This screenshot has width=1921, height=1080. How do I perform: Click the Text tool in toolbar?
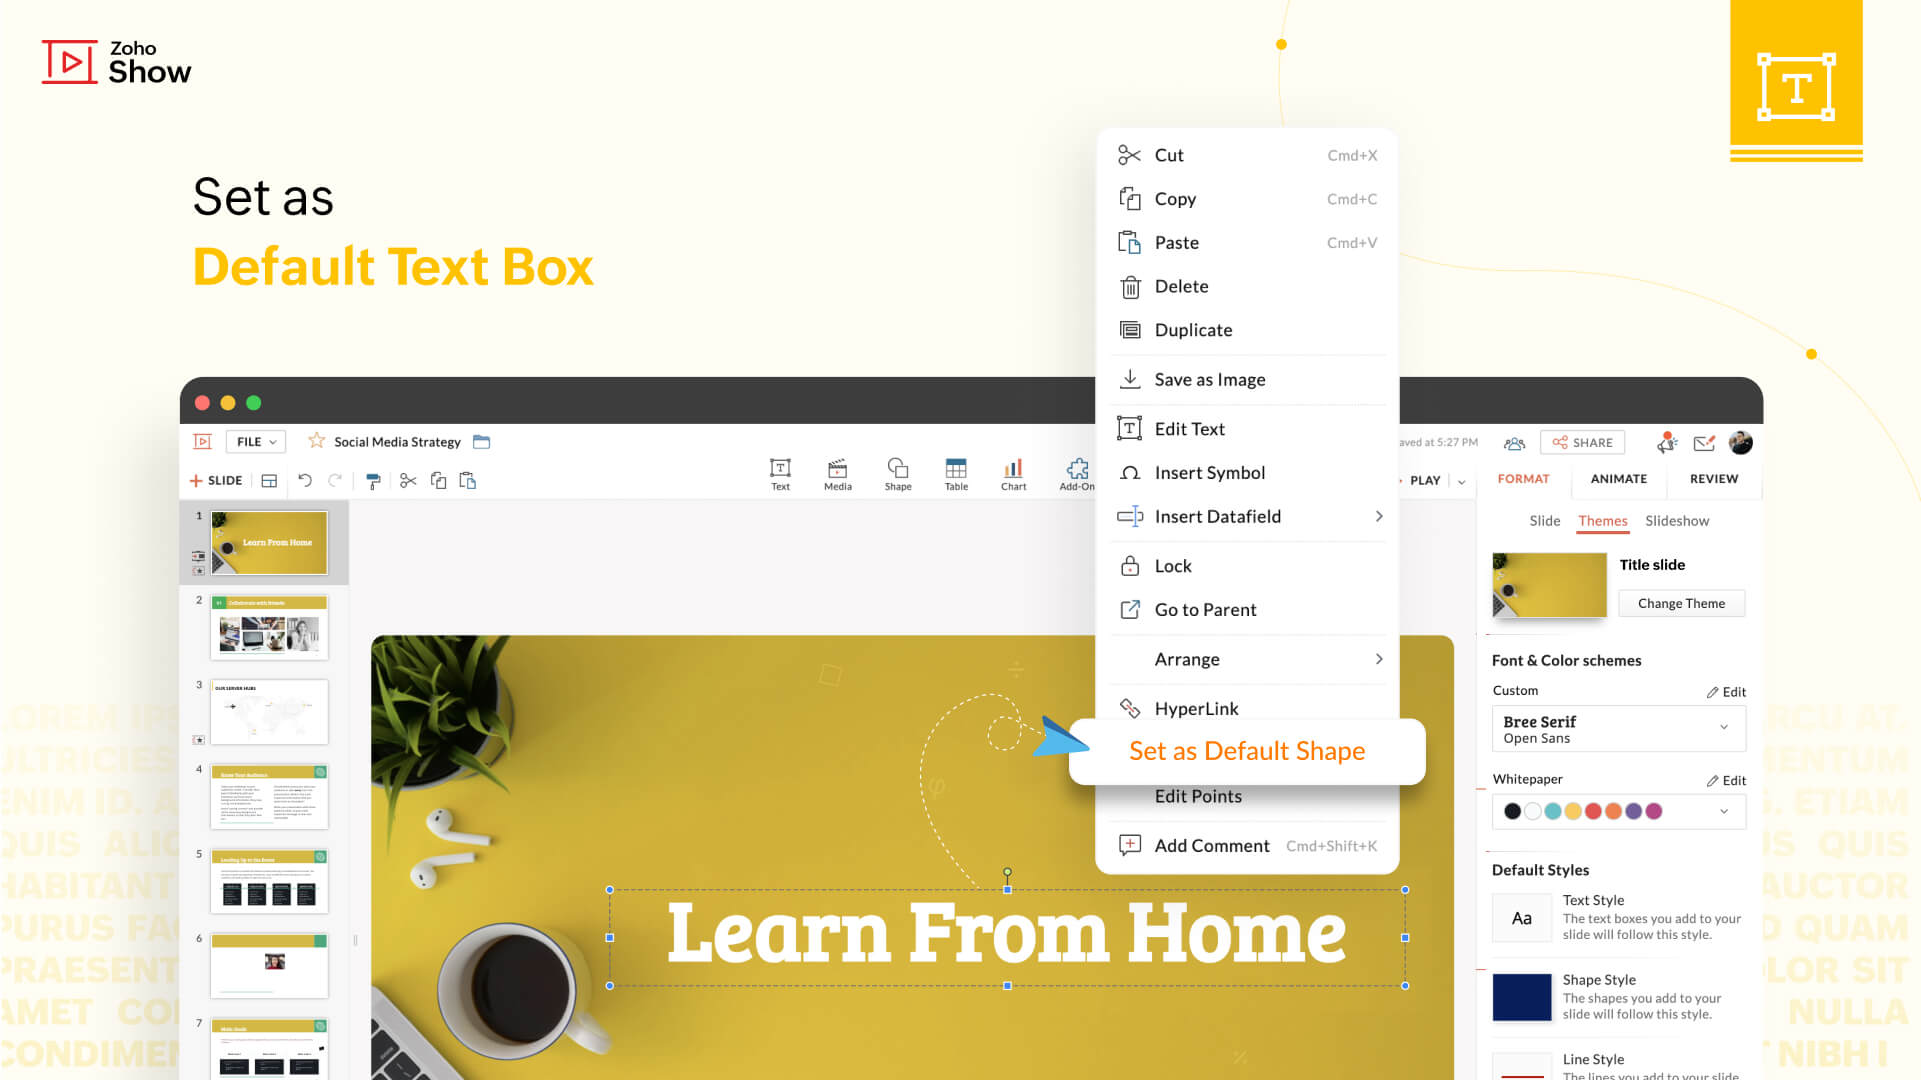(780, 473)
